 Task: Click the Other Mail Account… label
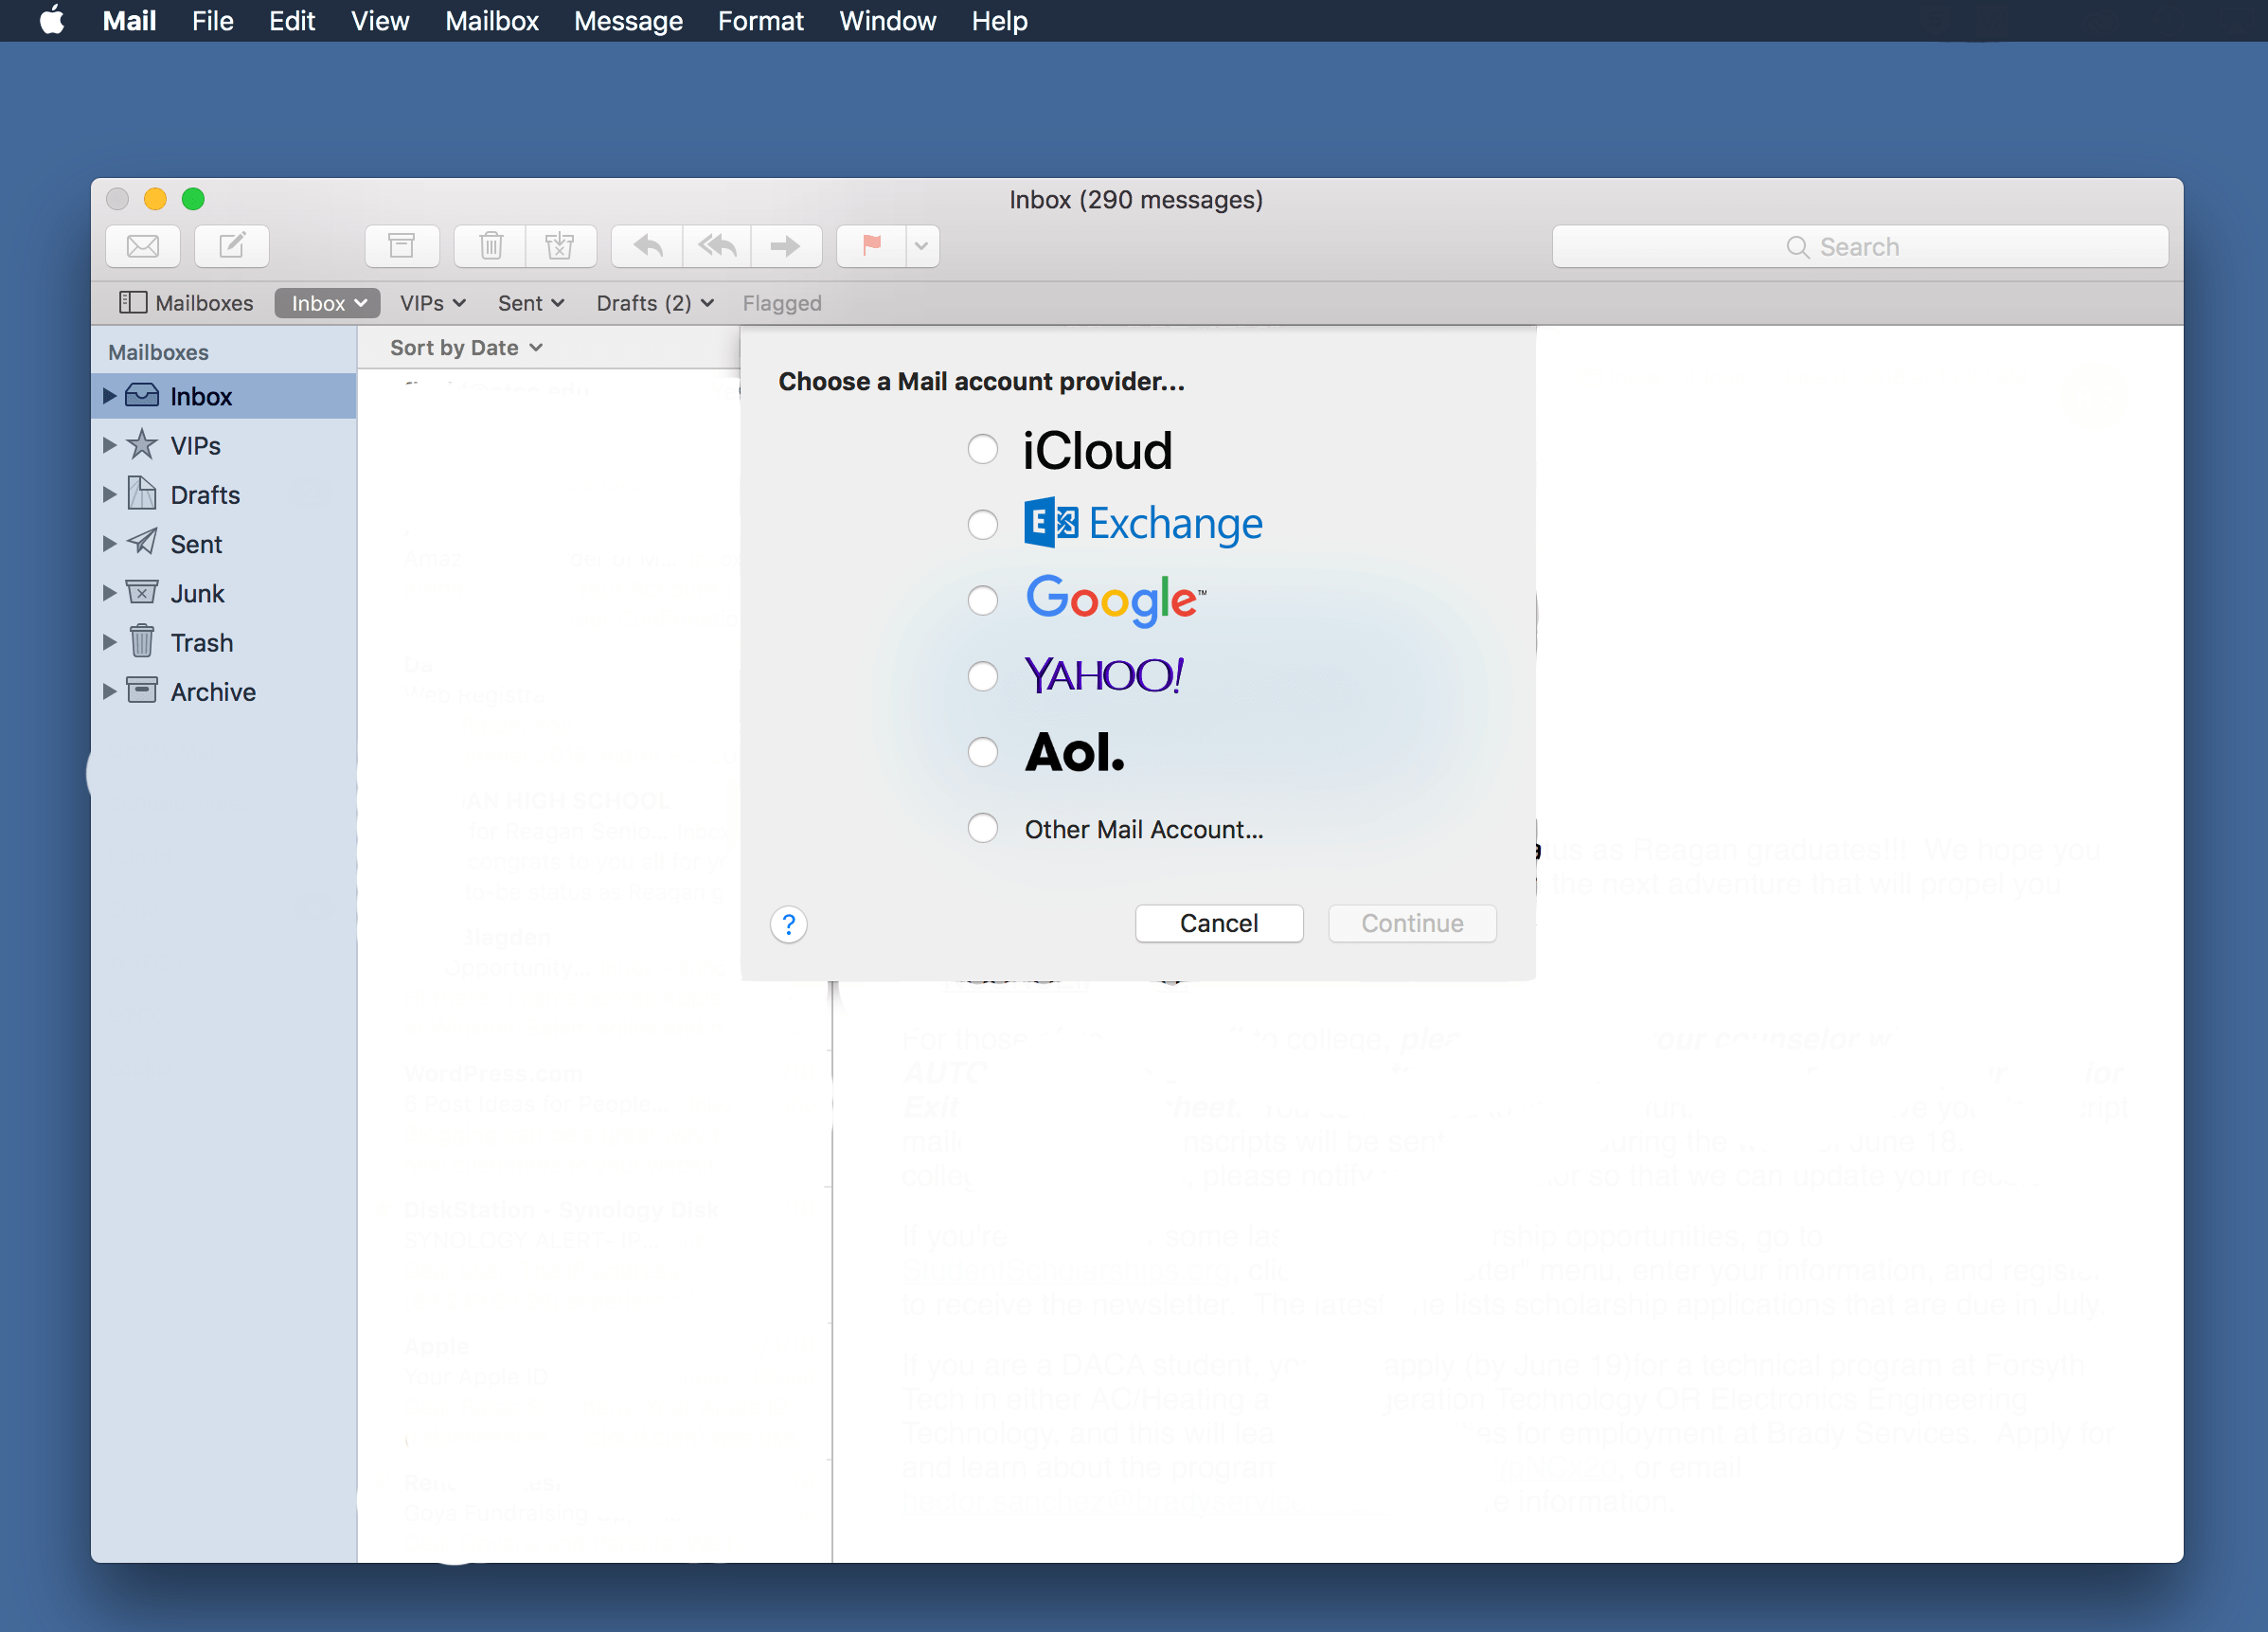(1144, 829)
